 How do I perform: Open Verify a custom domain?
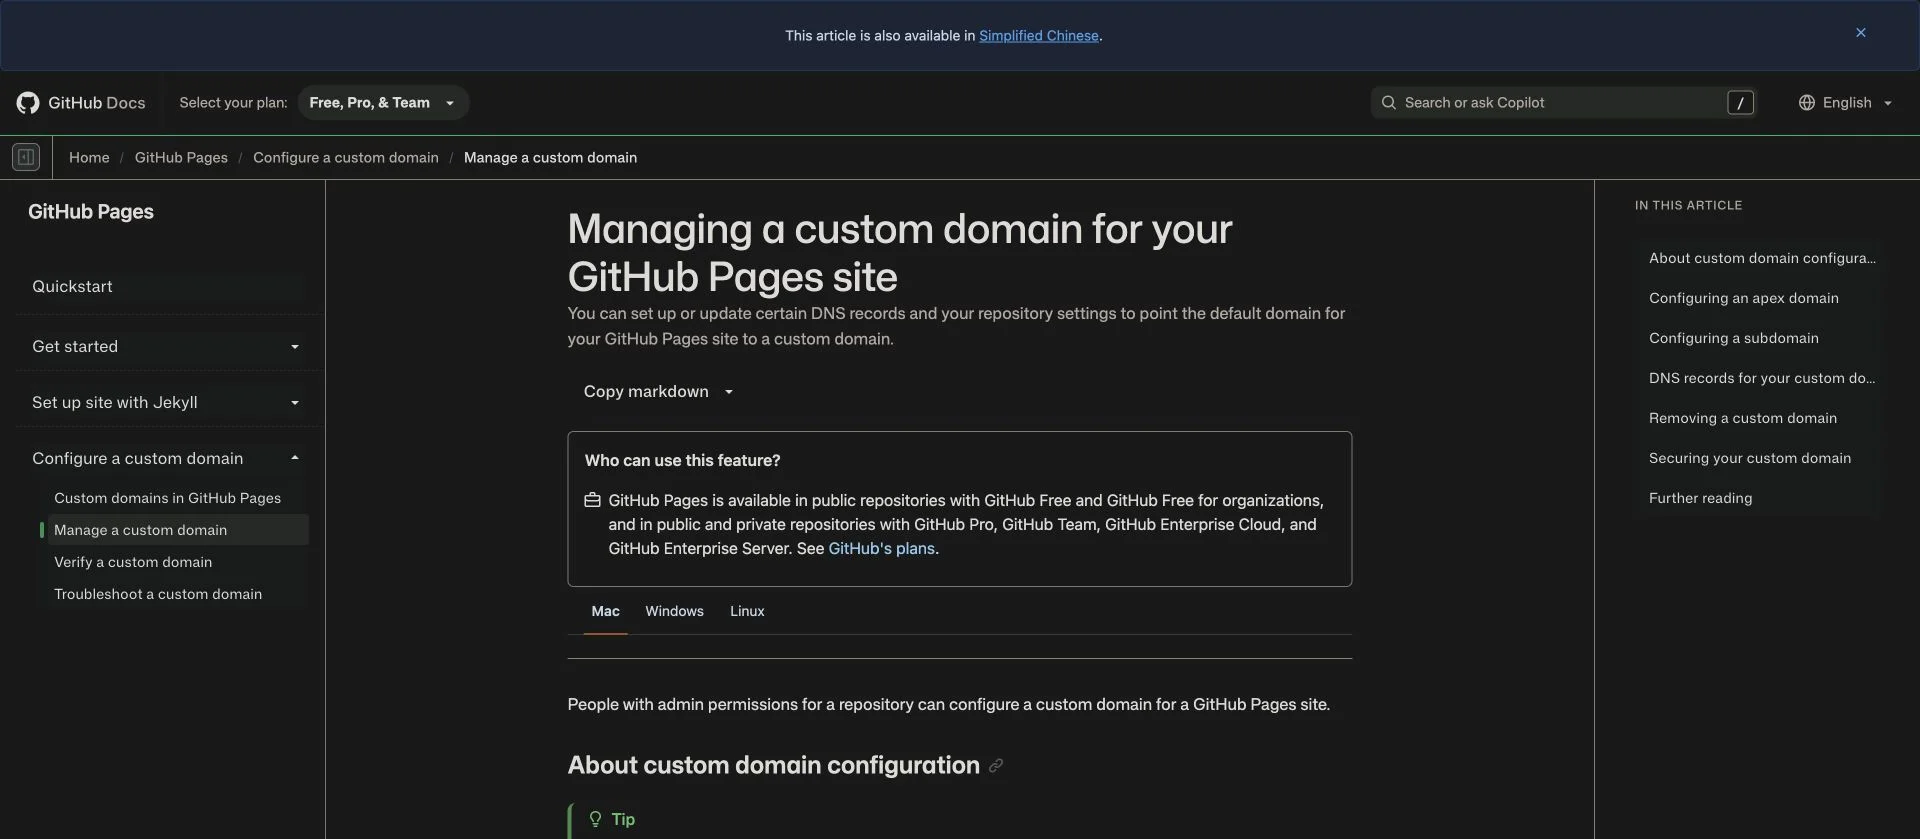point(133,562)
